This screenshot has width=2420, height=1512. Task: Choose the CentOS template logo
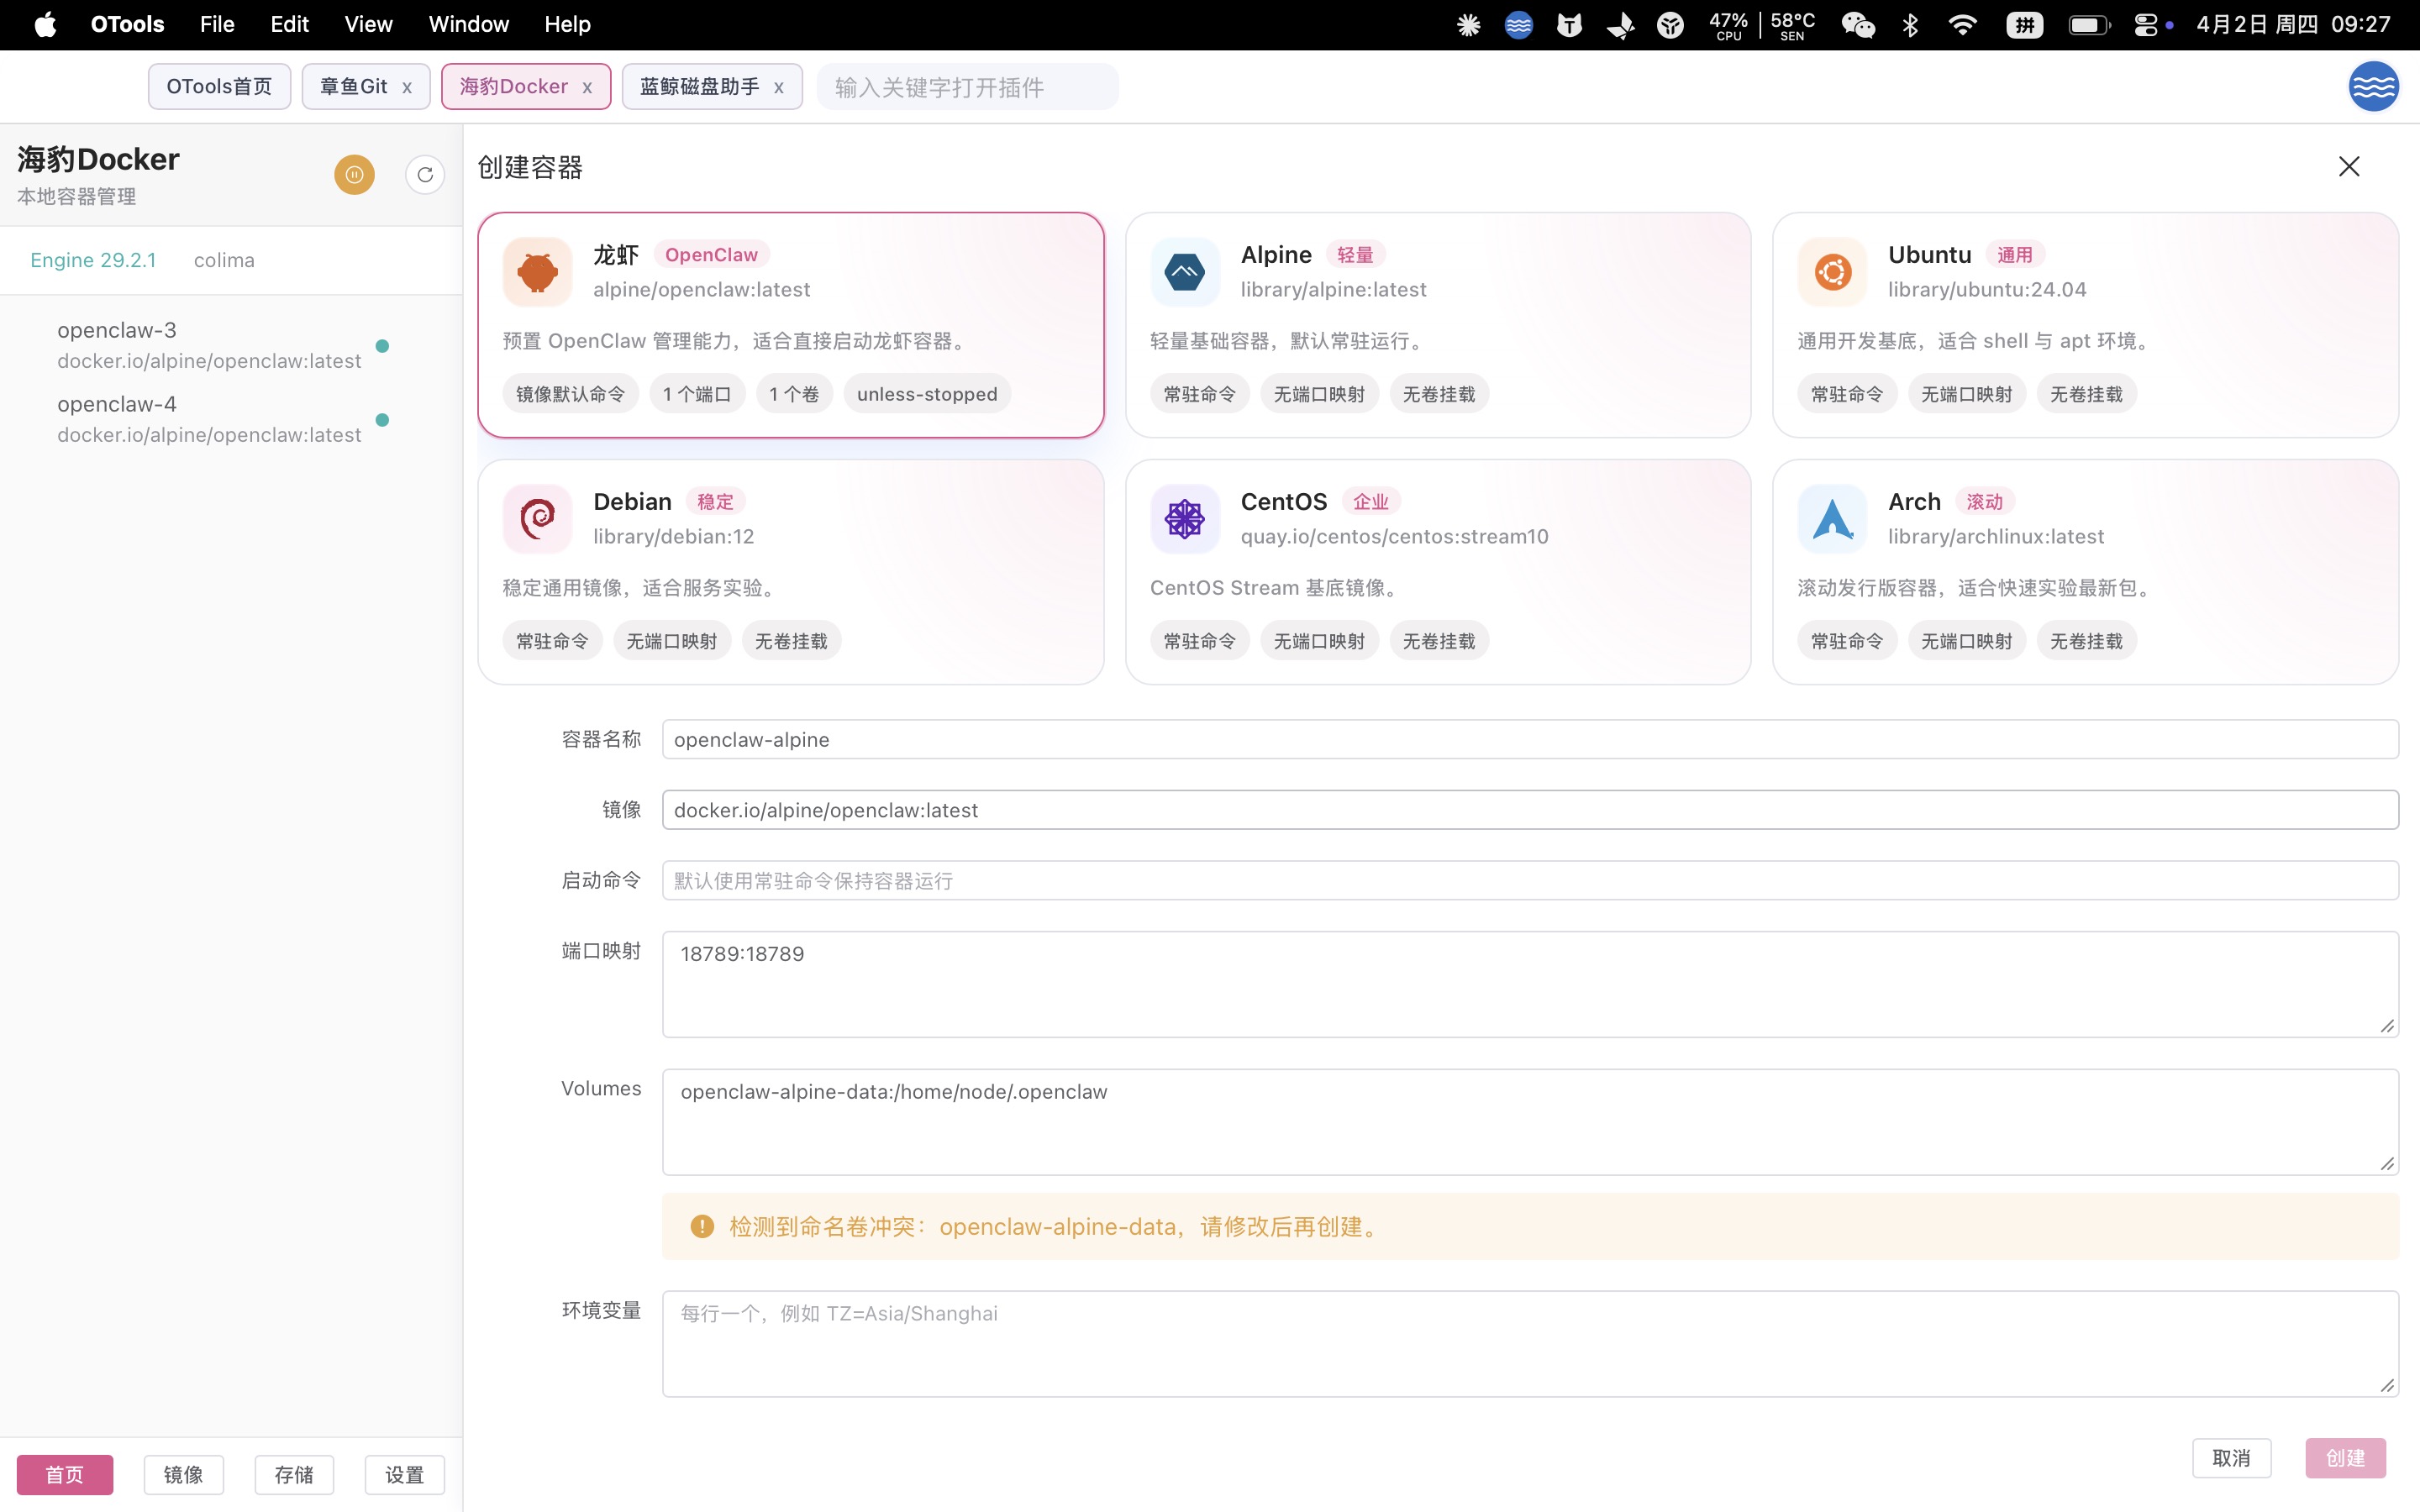1184,518
